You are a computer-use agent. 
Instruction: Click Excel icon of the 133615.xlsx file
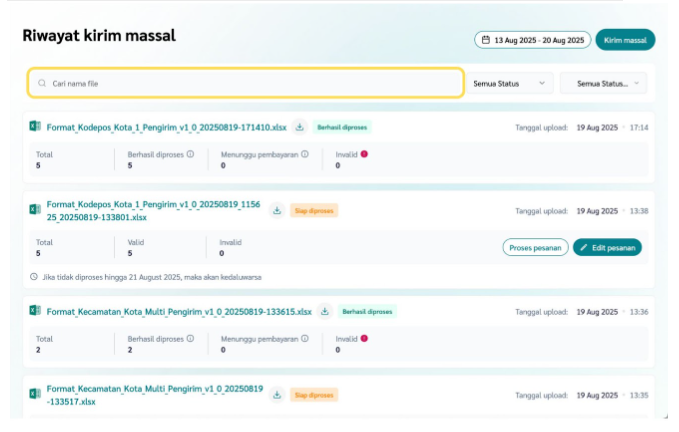pyautogui.click(x=35, y=311)
